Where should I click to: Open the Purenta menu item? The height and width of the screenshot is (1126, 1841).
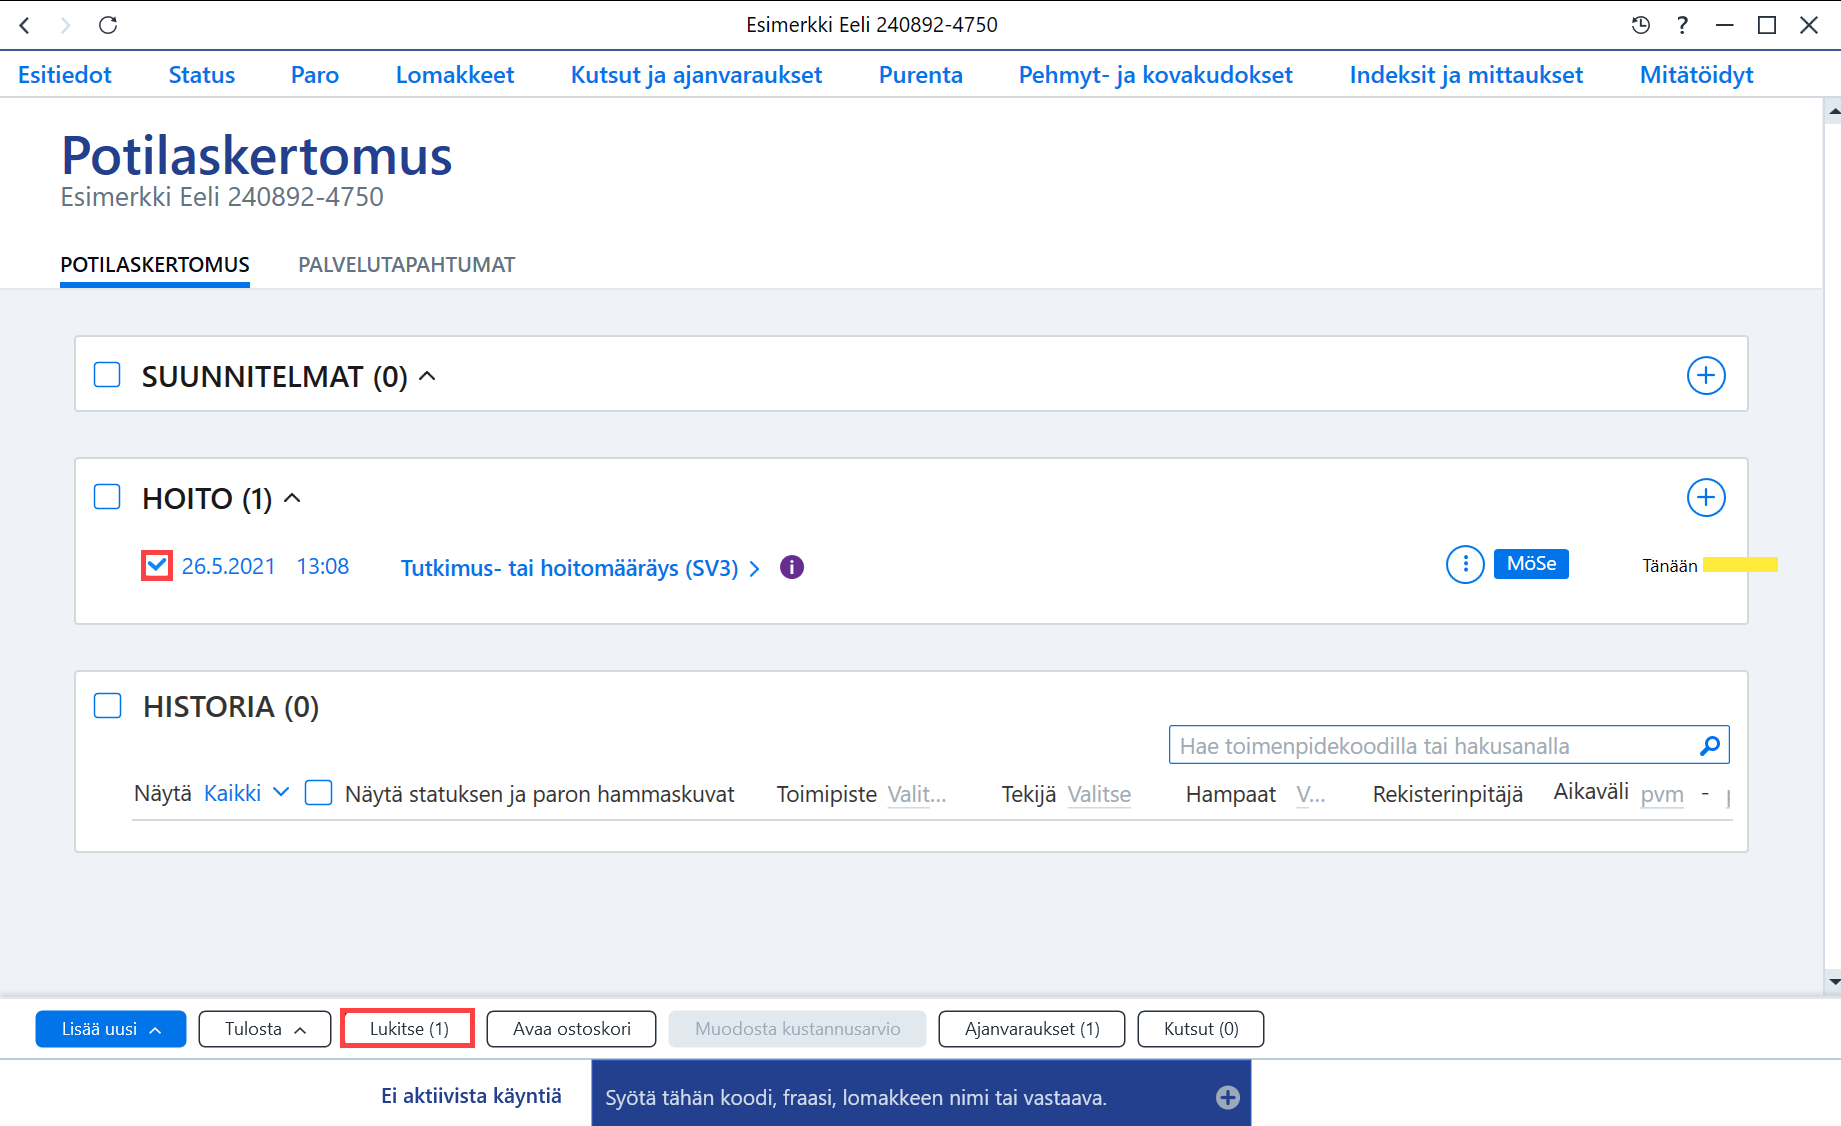[x=920, y=75]
